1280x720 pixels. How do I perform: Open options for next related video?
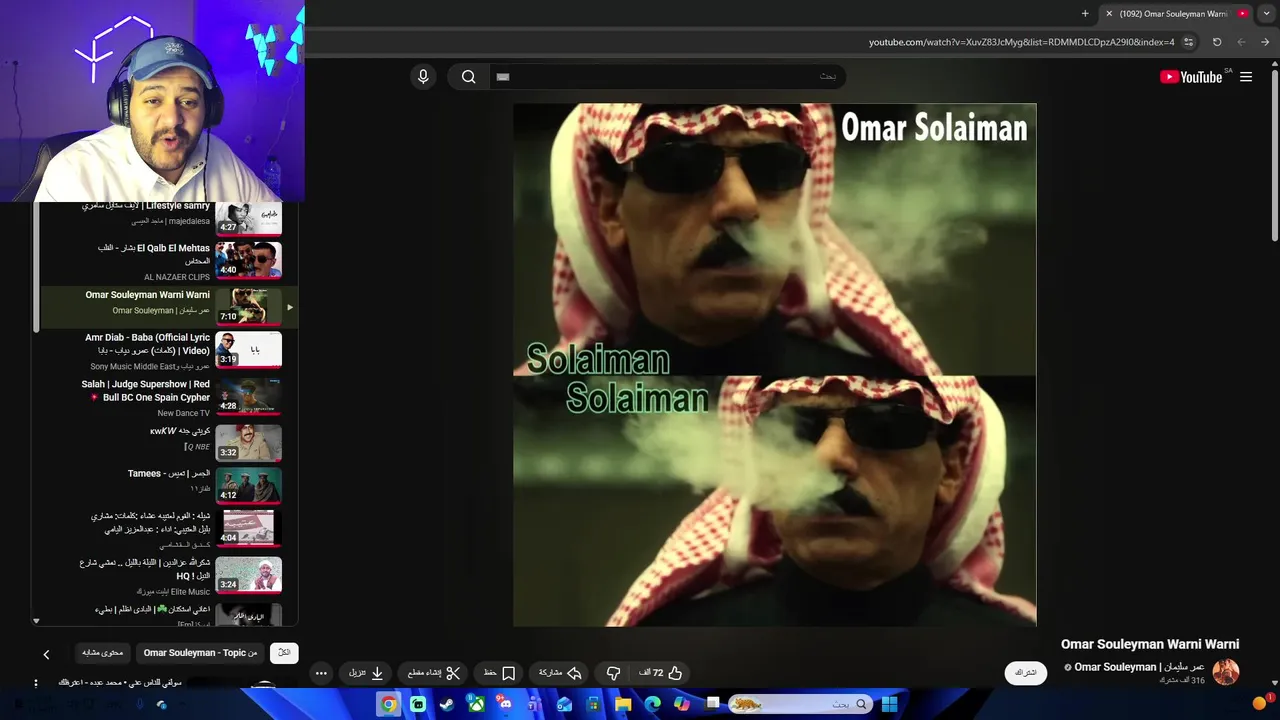pyautogui.click(x=36, y=684)
